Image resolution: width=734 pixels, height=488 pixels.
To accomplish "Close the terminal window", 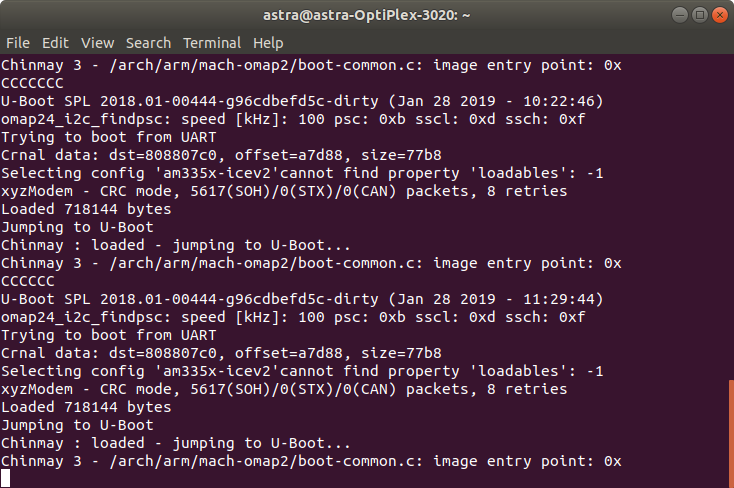I will (719, 15).
